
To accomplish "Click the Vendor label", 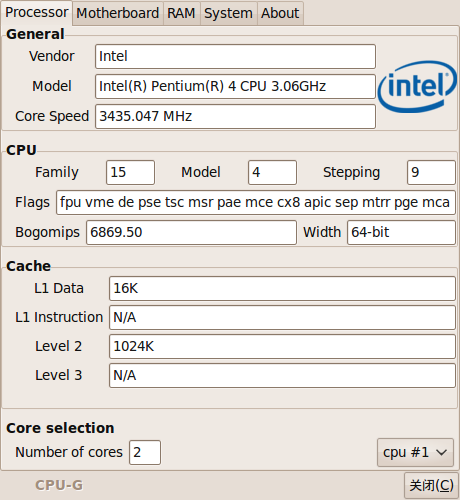I will pyautogui.click(x=52, y=56).
